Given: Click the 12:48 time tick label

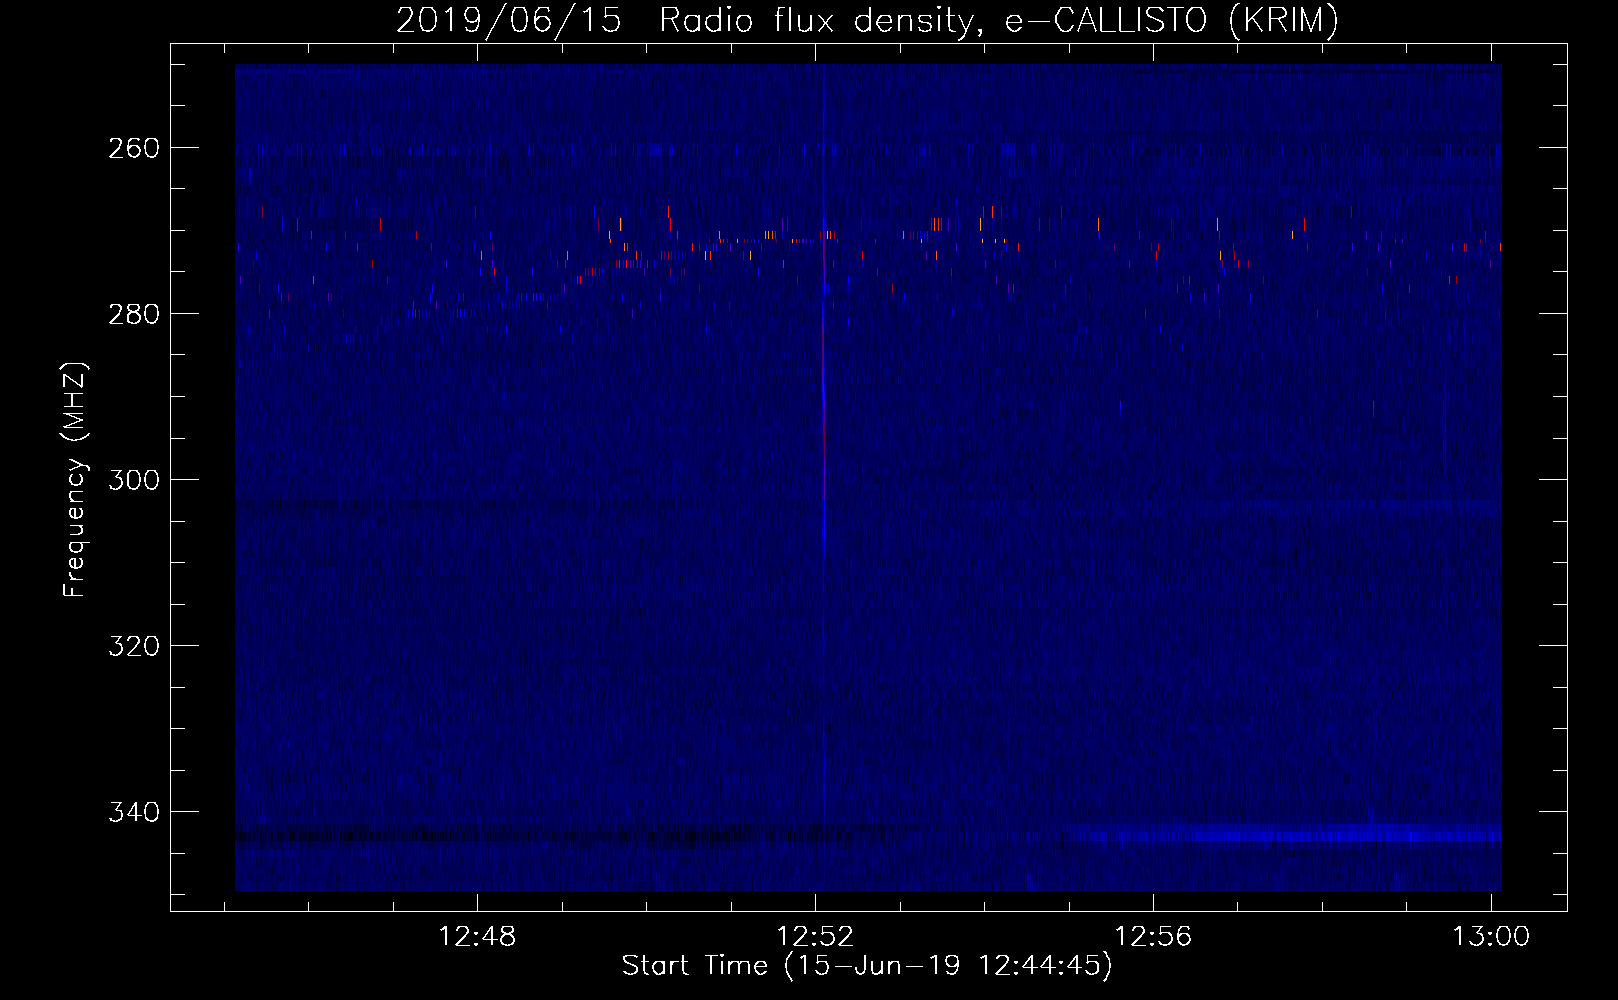Looking at the screenshot, I should click(x=478, y=937).
